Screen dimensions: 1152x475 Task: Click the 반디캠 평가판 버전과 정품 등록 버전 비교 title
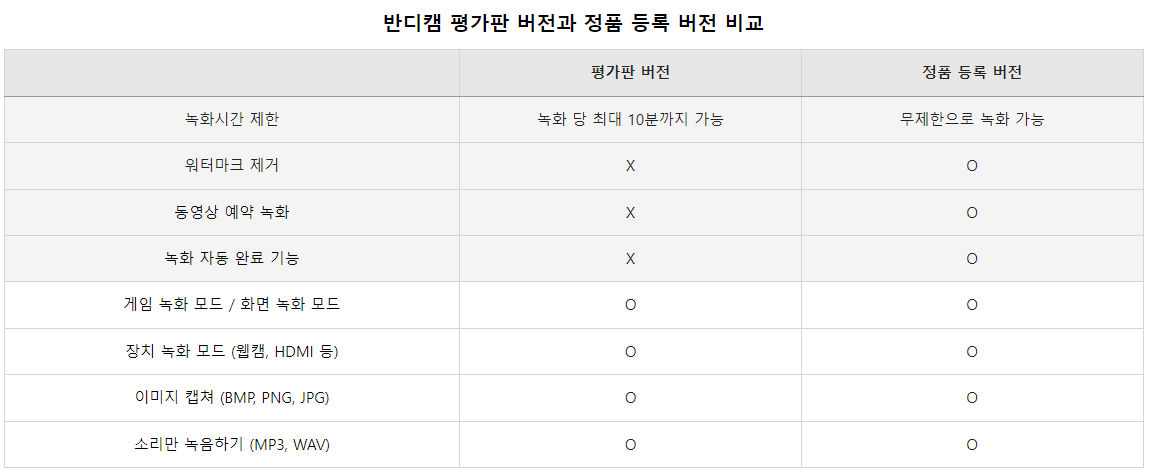click(574, 23)
